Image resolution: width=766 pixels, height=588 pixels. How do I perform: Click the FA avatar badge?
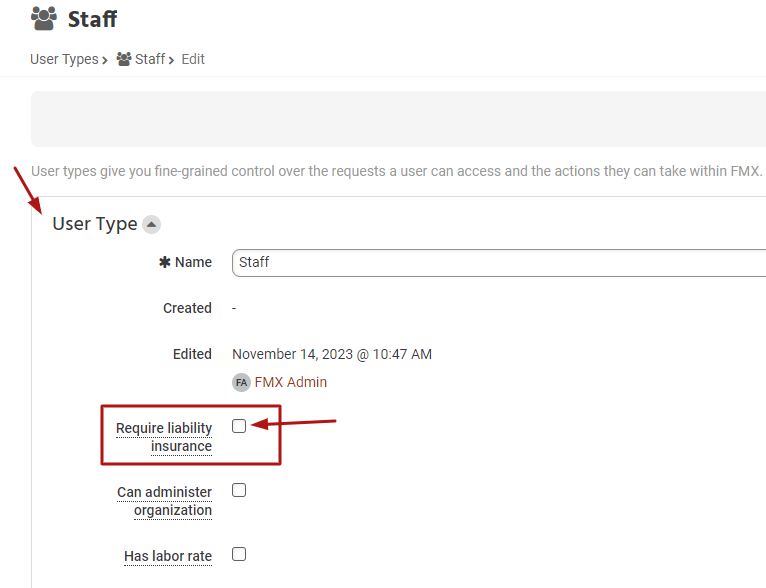coord(241,382)
